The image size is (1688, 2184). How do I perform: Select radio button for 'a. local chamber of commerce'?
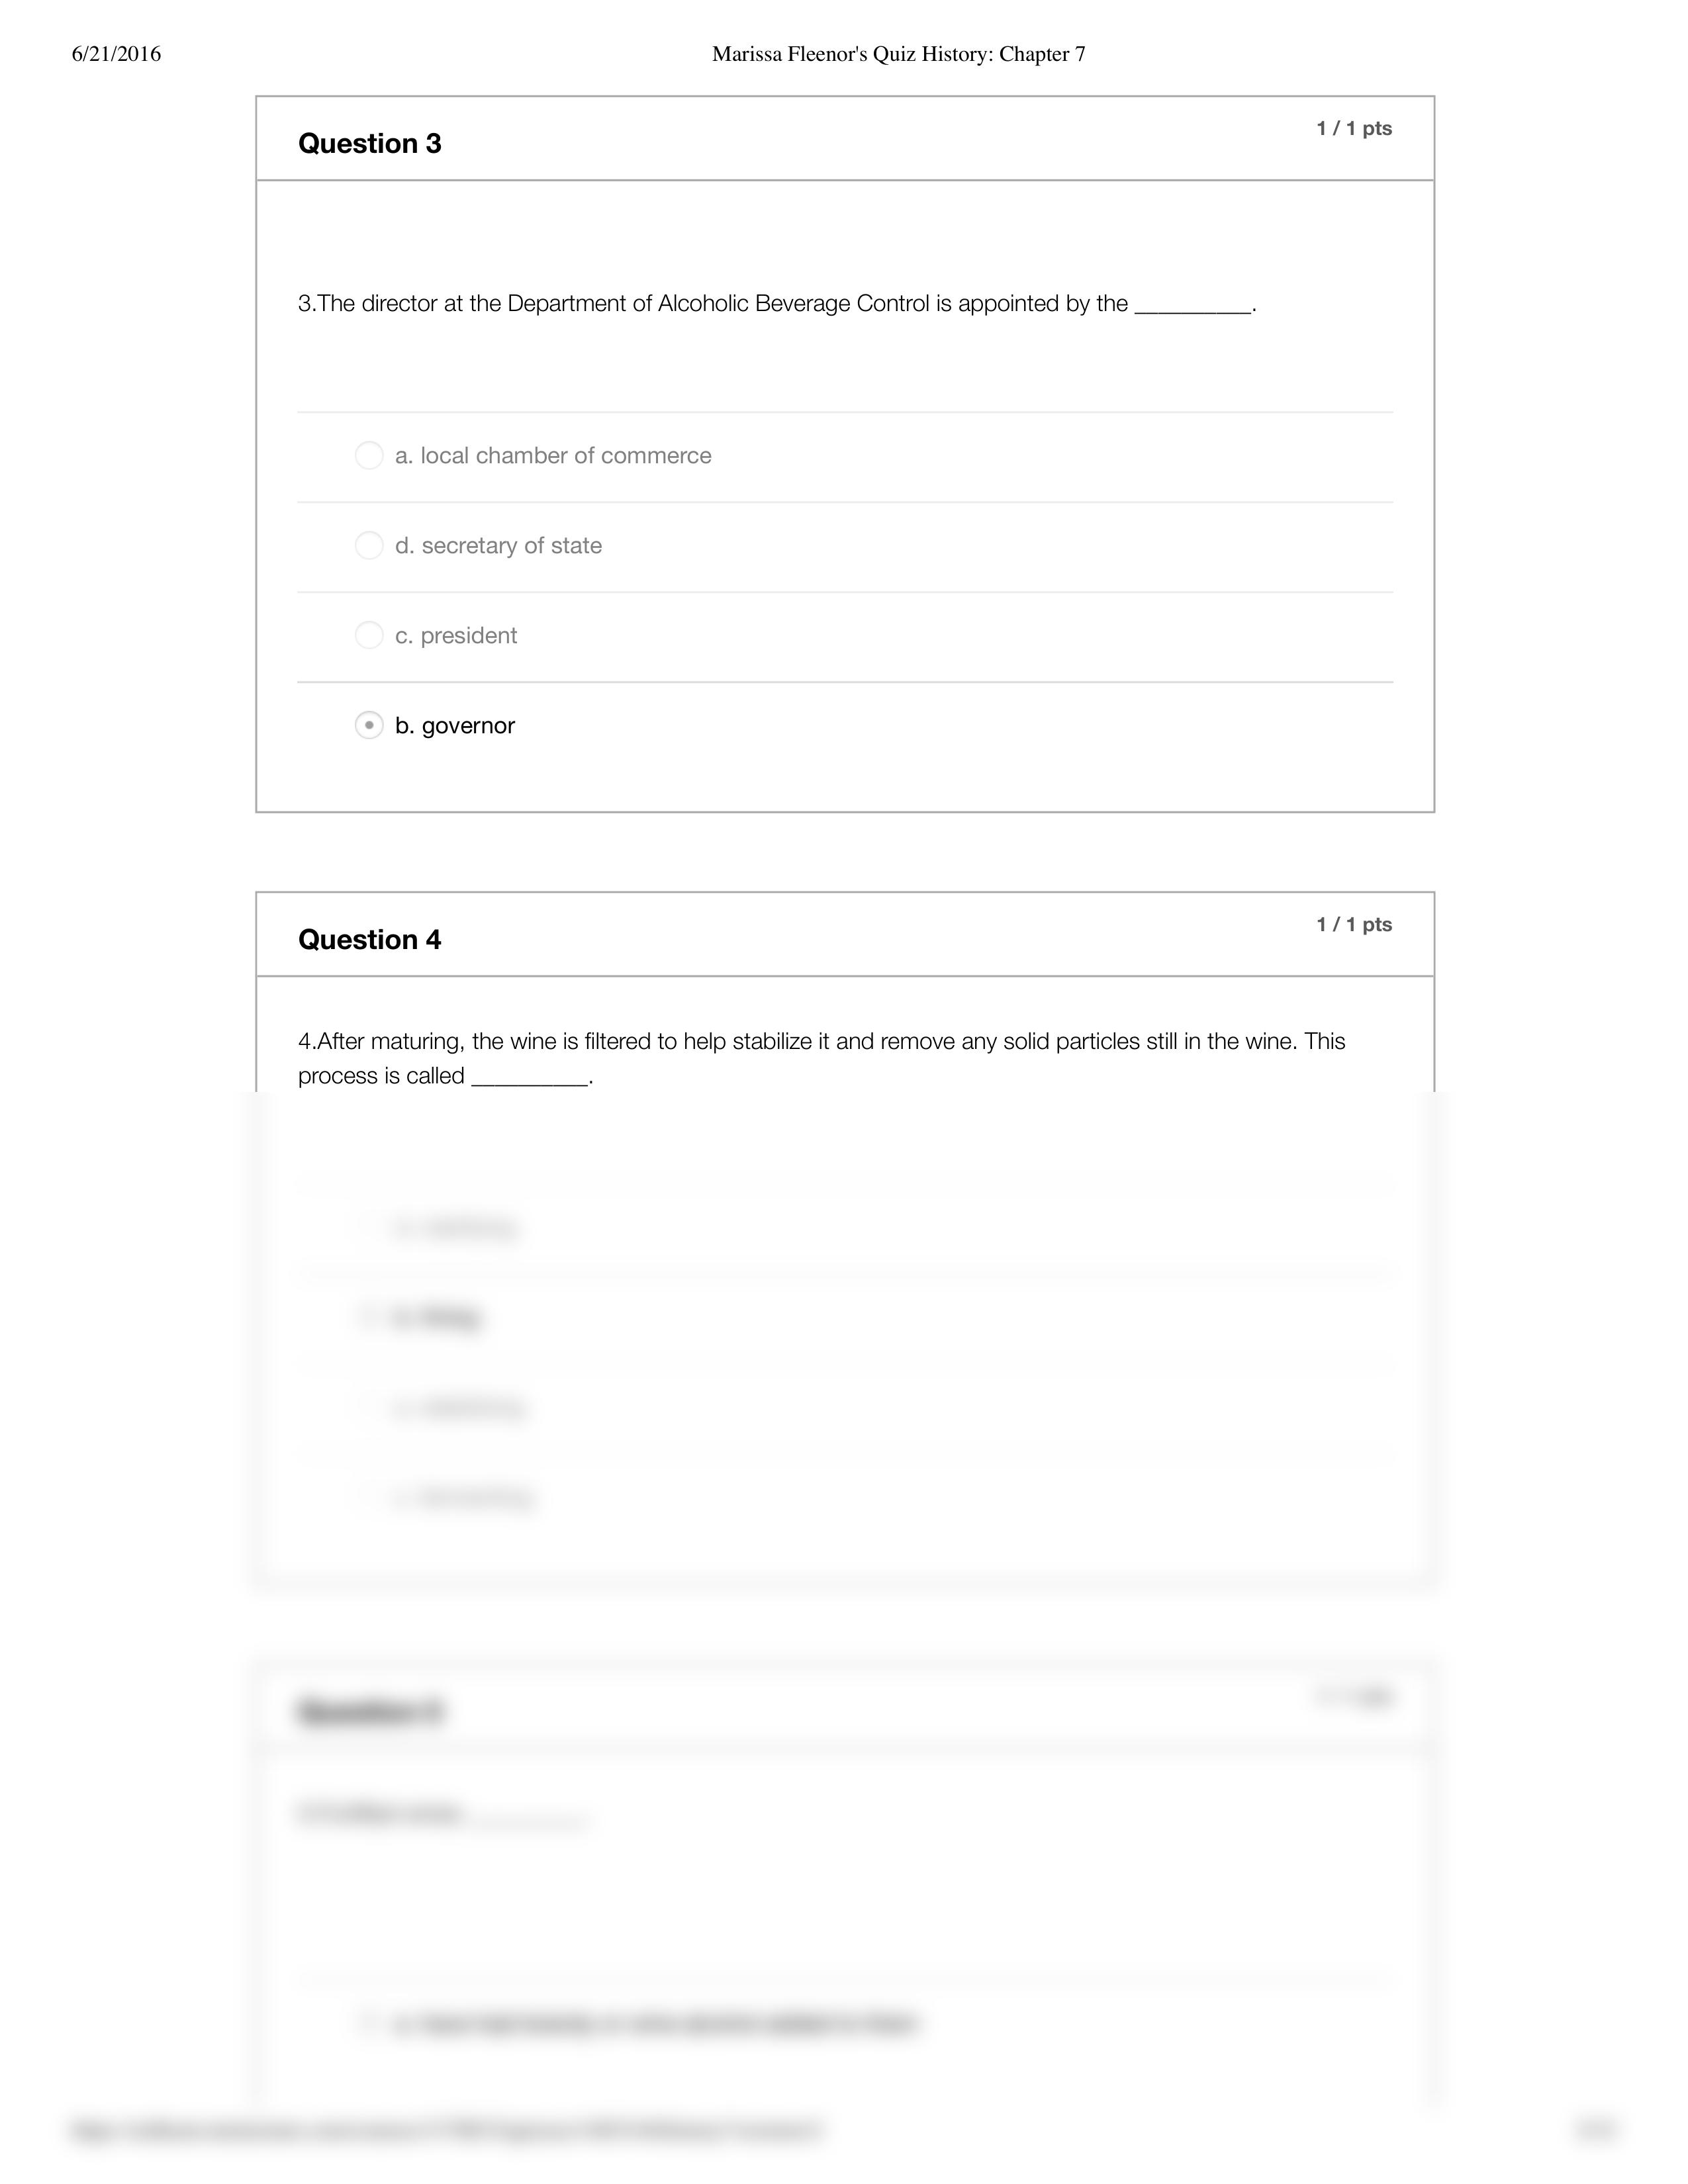(x=365, y=455)
